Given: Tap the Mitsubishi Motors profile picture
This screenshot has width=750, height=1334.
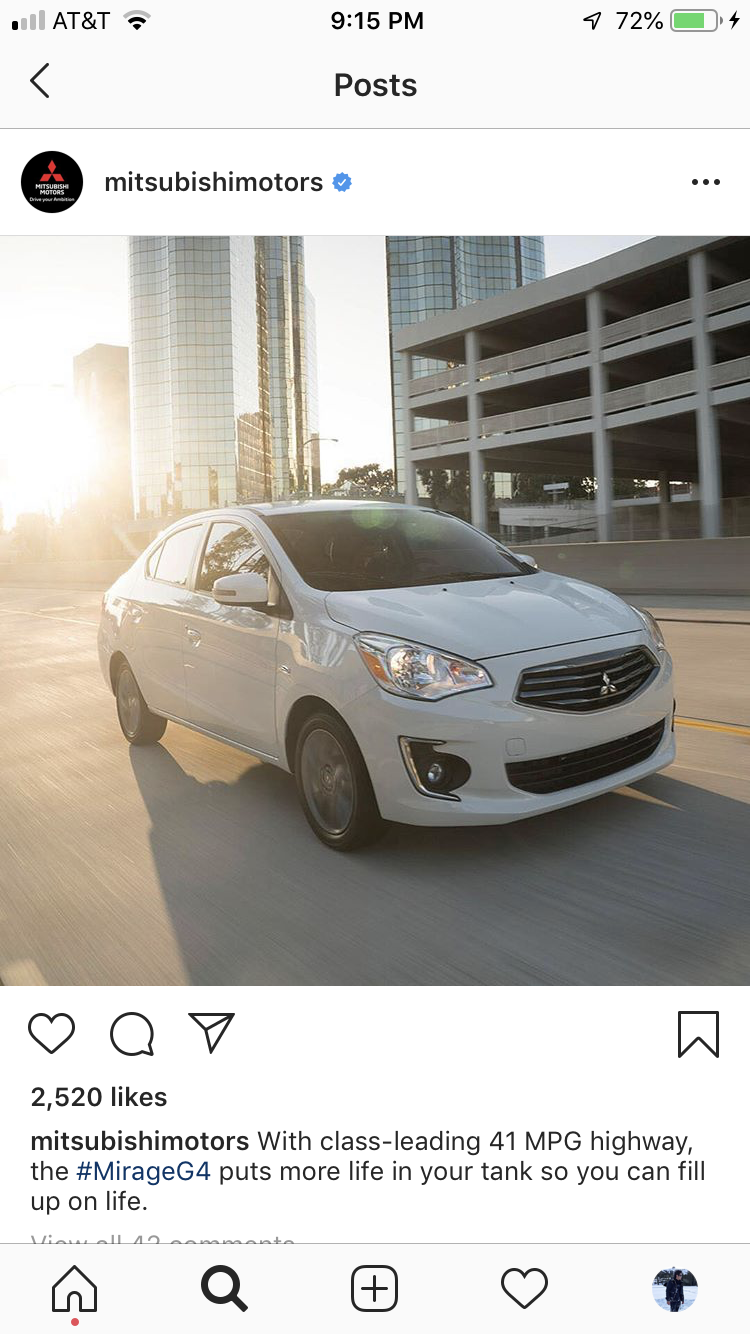Looking at the screenshot, I should coord(52,182).
